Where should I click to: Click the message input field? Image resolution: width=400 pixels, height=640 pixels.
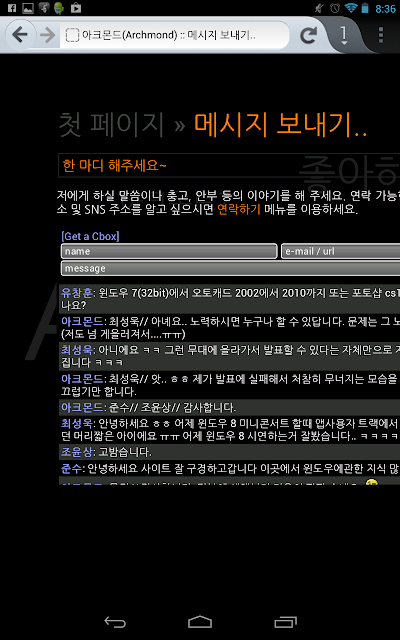coord(230,269)
